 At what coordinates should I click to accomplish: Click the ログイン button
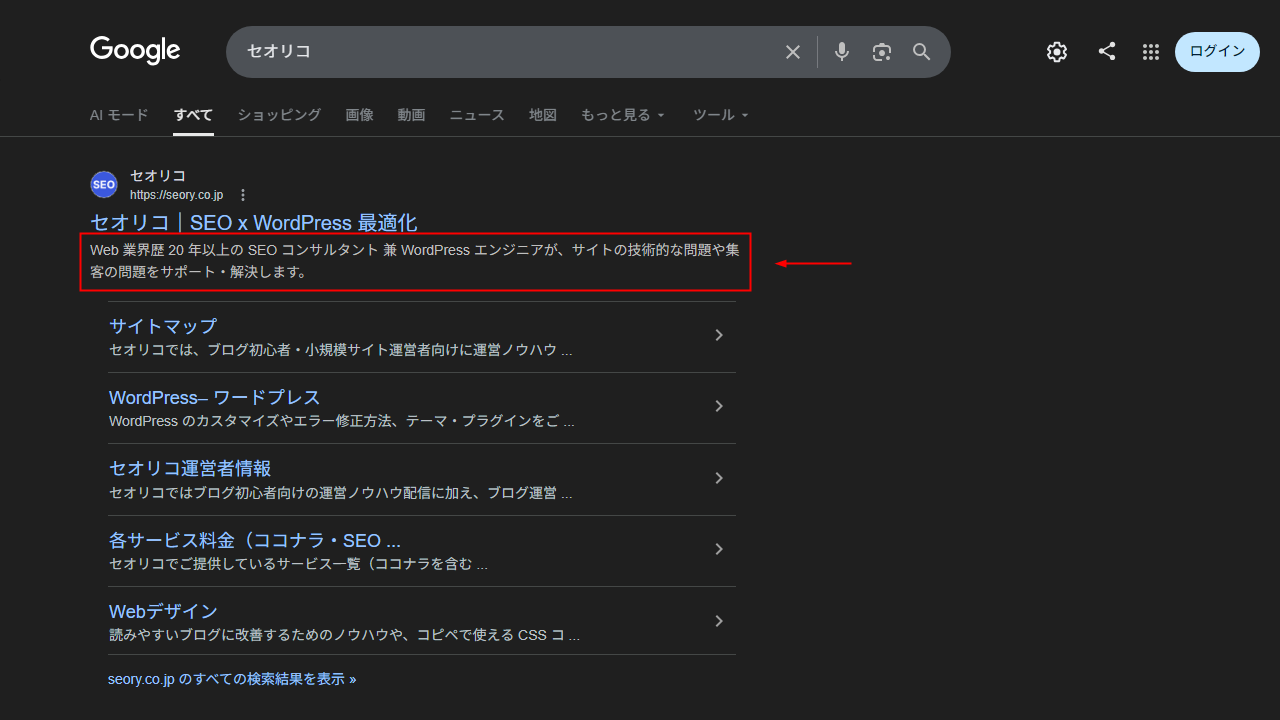pos(1217,52)
